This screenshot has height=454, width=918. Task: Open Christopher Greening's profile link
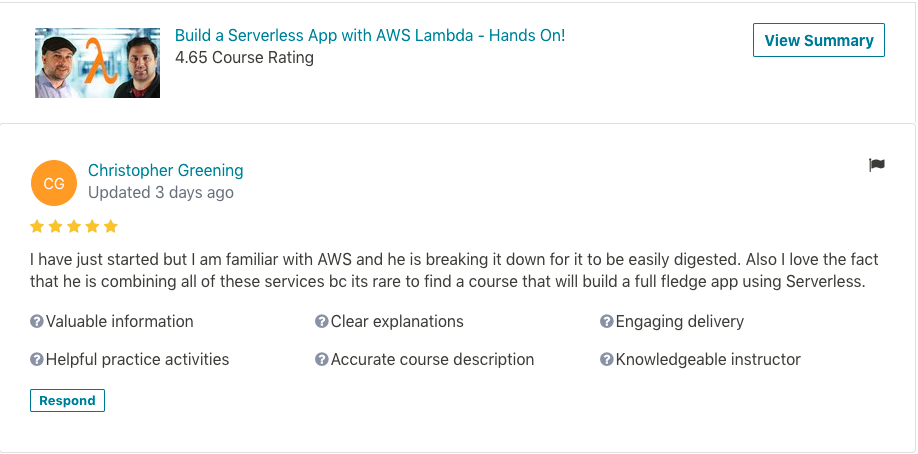click(166, 170)
